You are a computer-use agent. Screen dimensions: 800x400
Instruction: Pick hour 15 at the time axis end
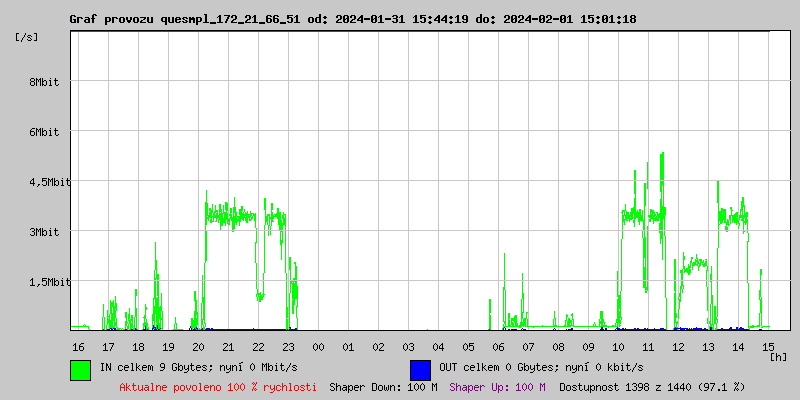[768, 346]
